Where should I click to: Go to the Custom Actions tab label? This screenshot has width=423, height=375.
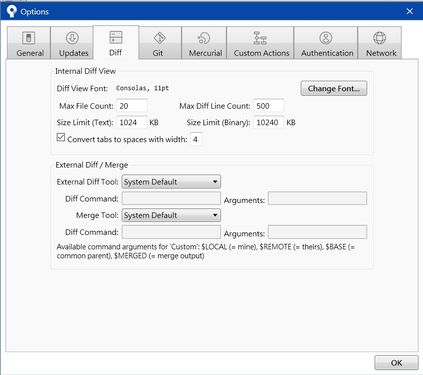[261, 53]
